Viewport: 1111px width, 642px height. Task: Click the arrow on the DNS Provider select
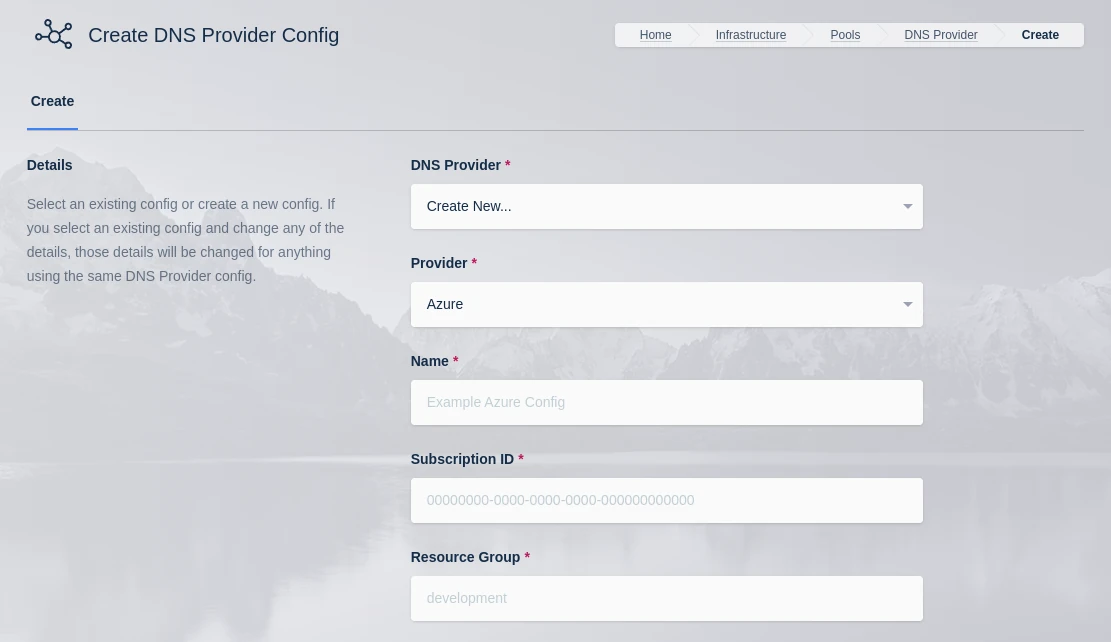[907, 206]
